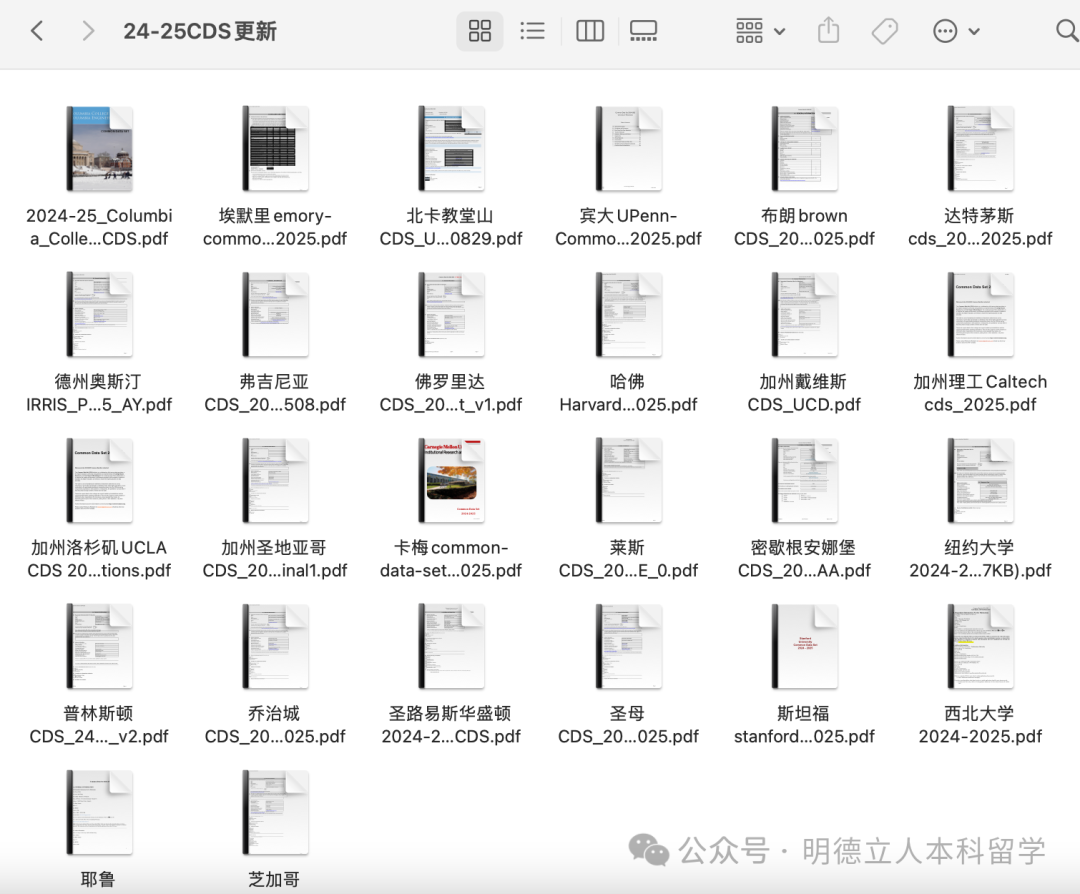This screenshot has width=1080, height=894.
Task: Click the file name 达特茅斯 cds_20...2025.pdf
Action: (980, 227)
